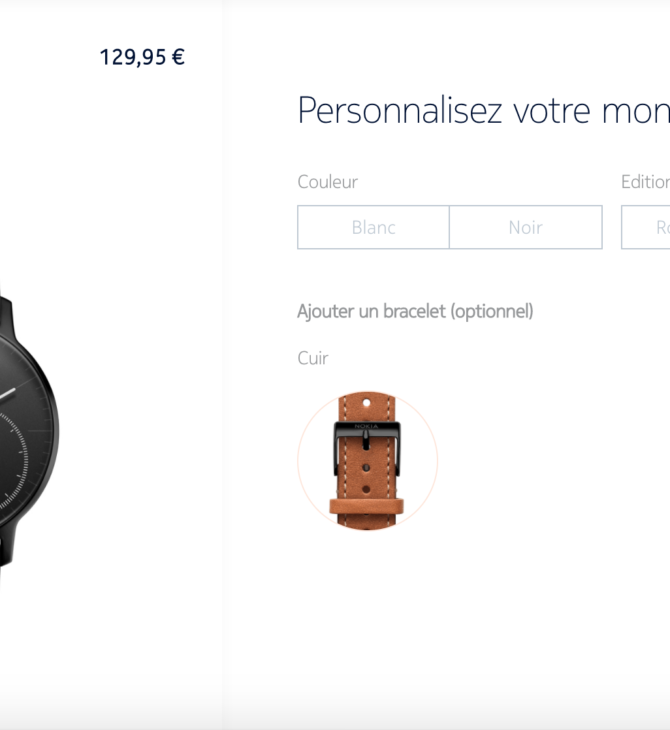Click the Cuir category label

313,358
